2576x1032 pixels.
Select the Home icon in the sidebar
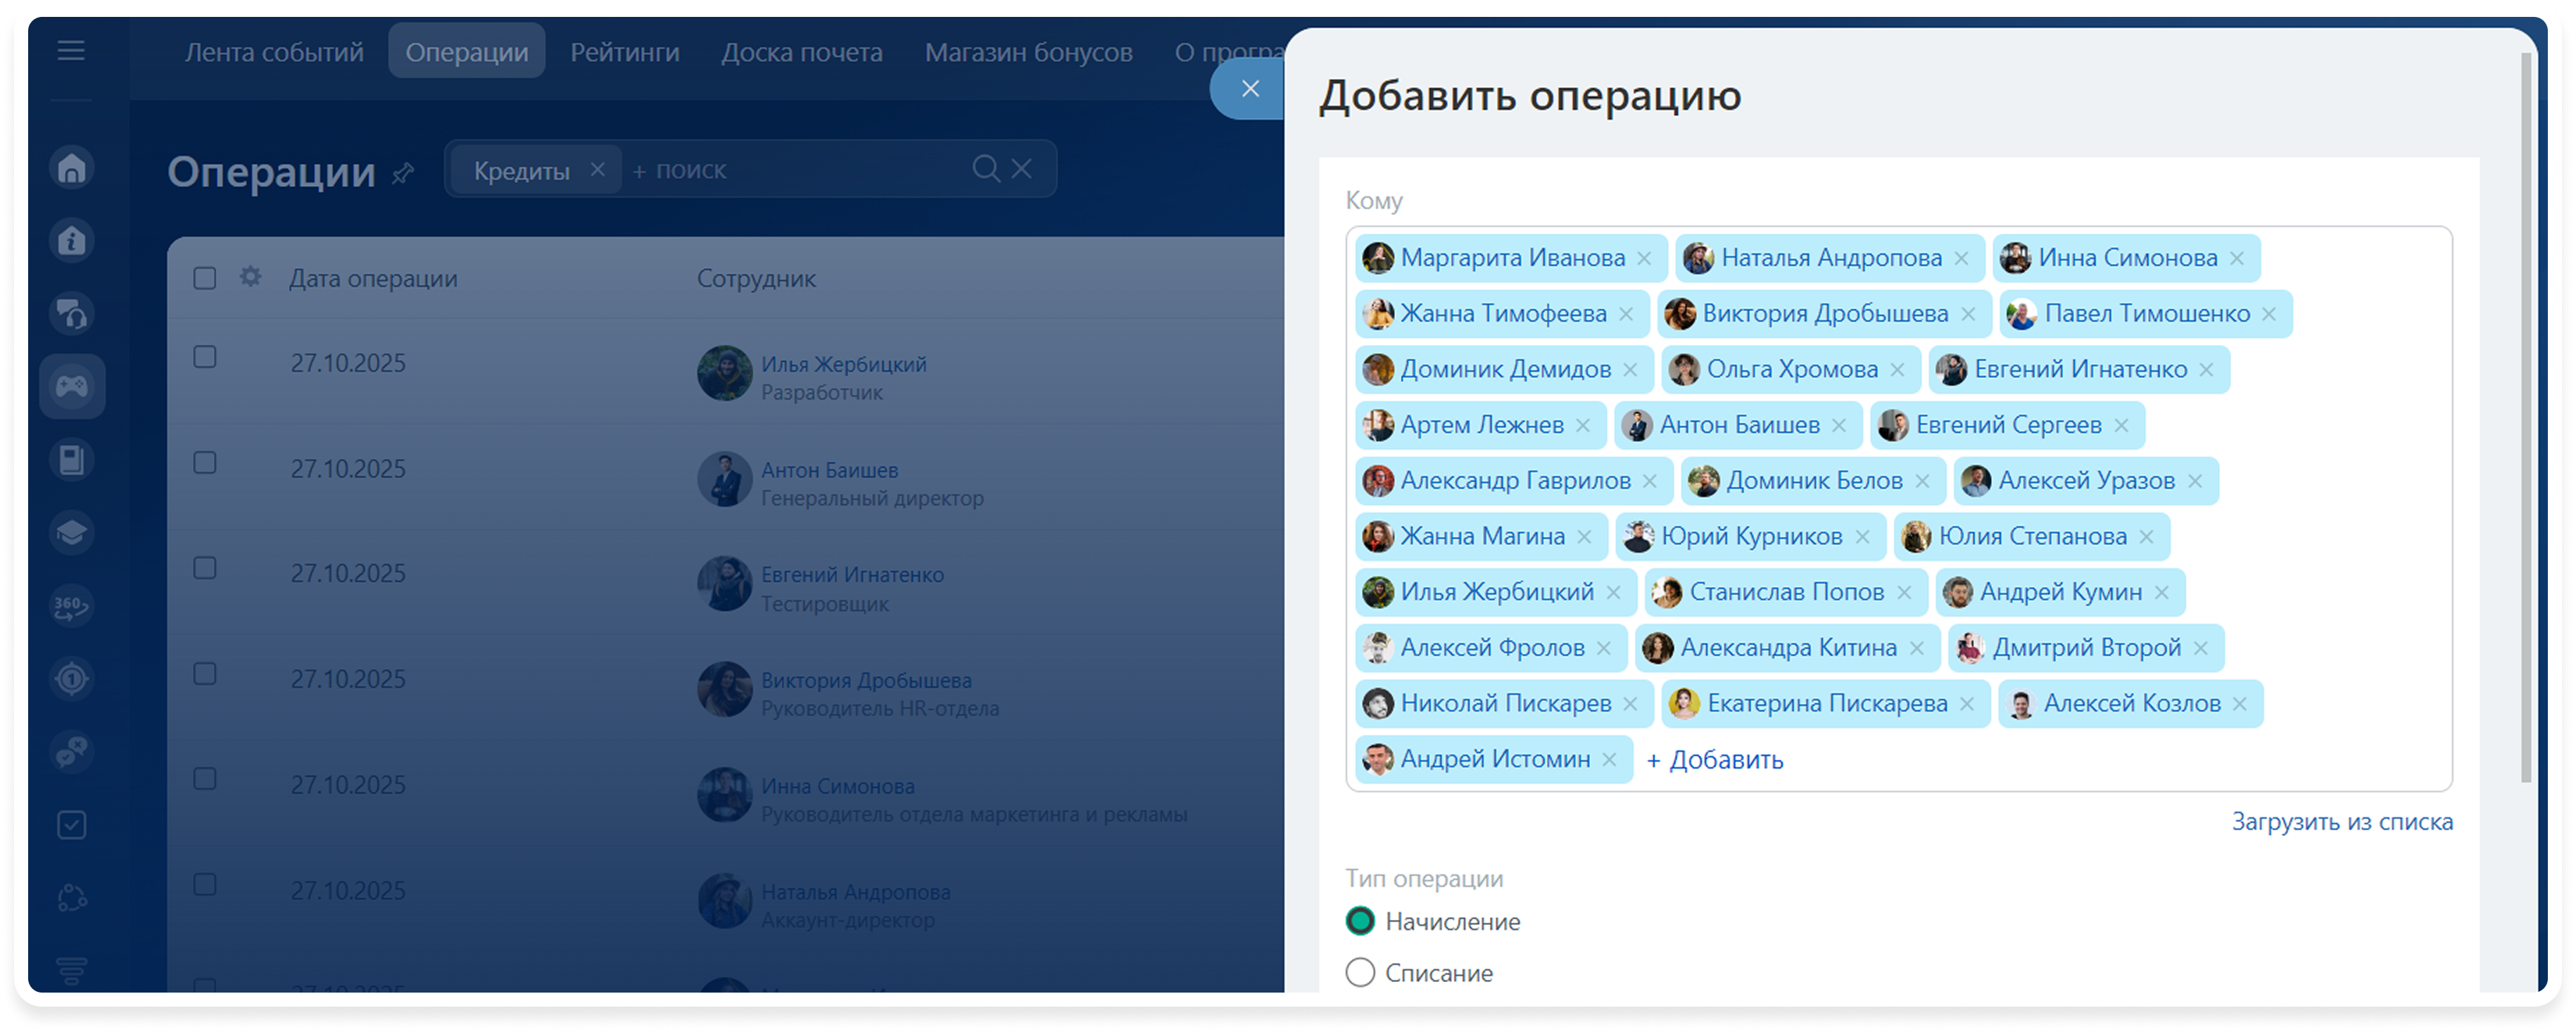[72, 167]
